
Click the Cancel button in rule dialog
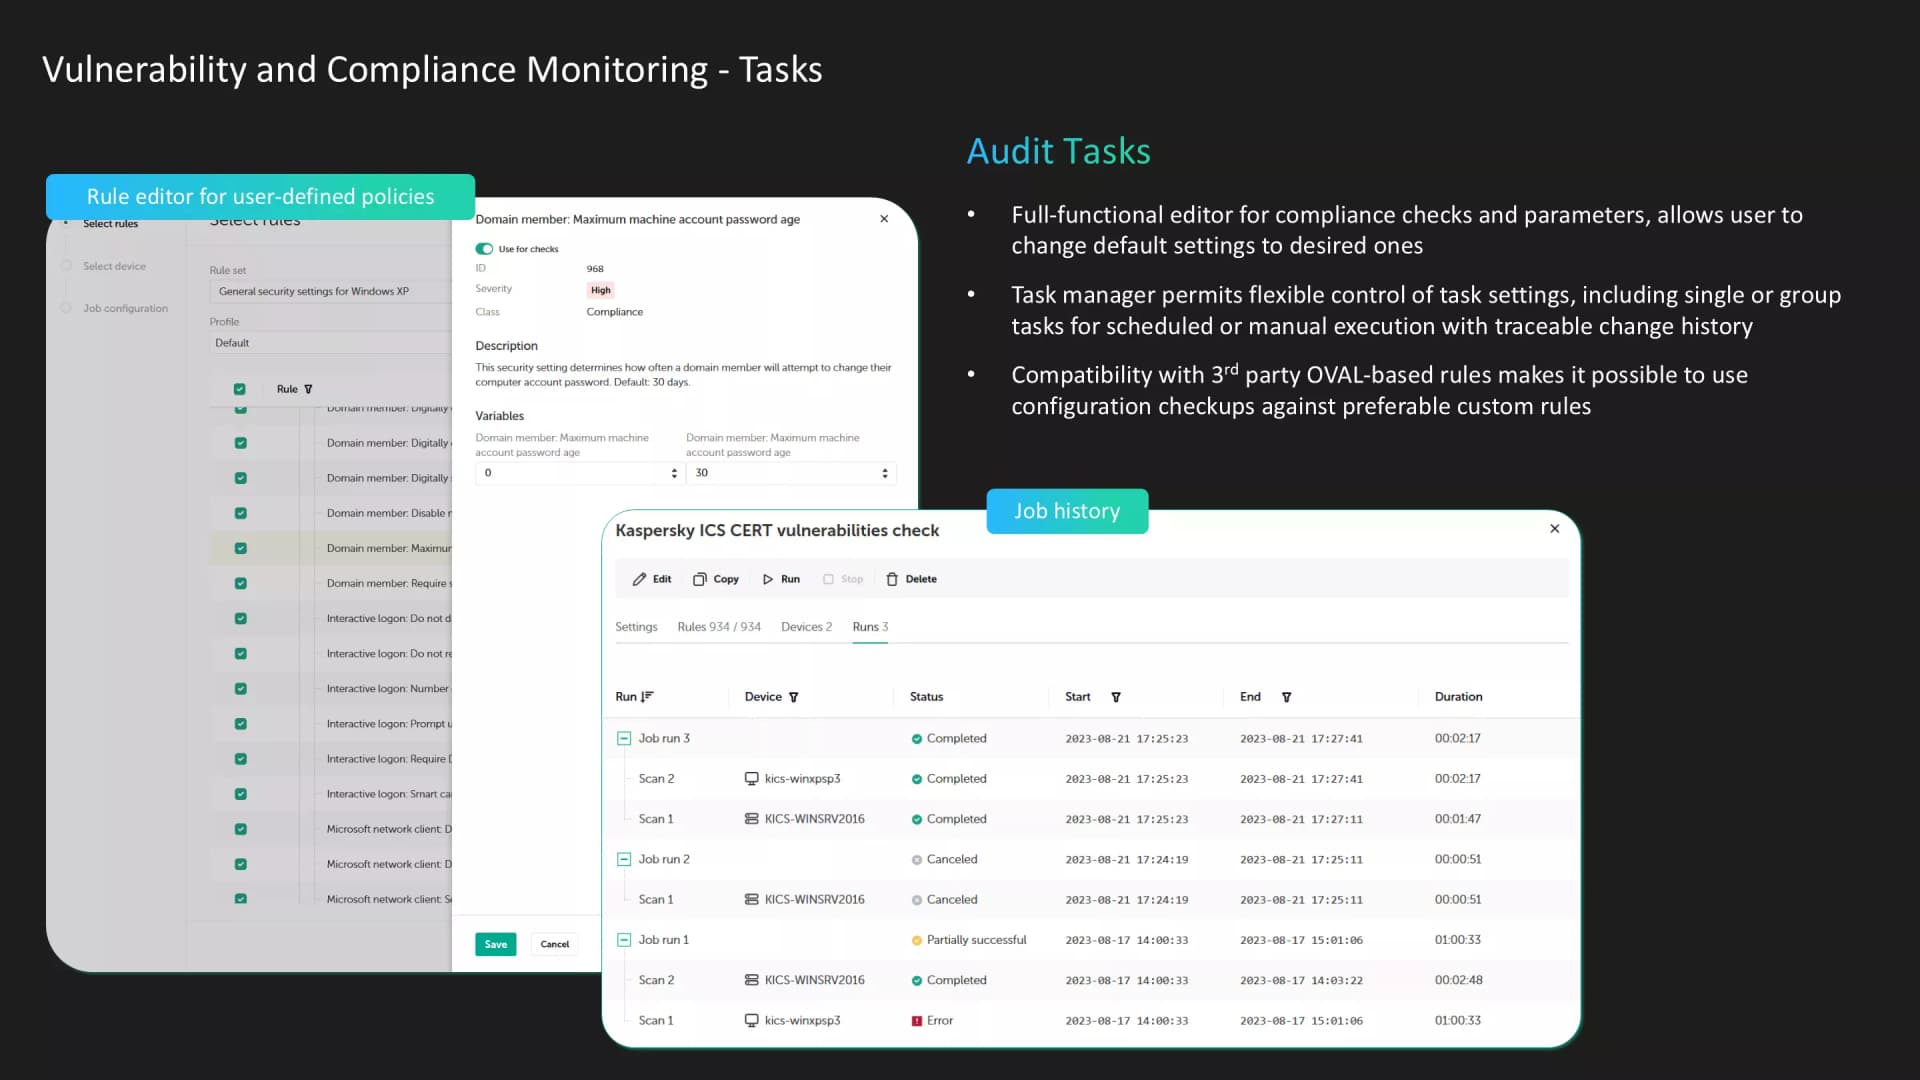tap(555, 944)
